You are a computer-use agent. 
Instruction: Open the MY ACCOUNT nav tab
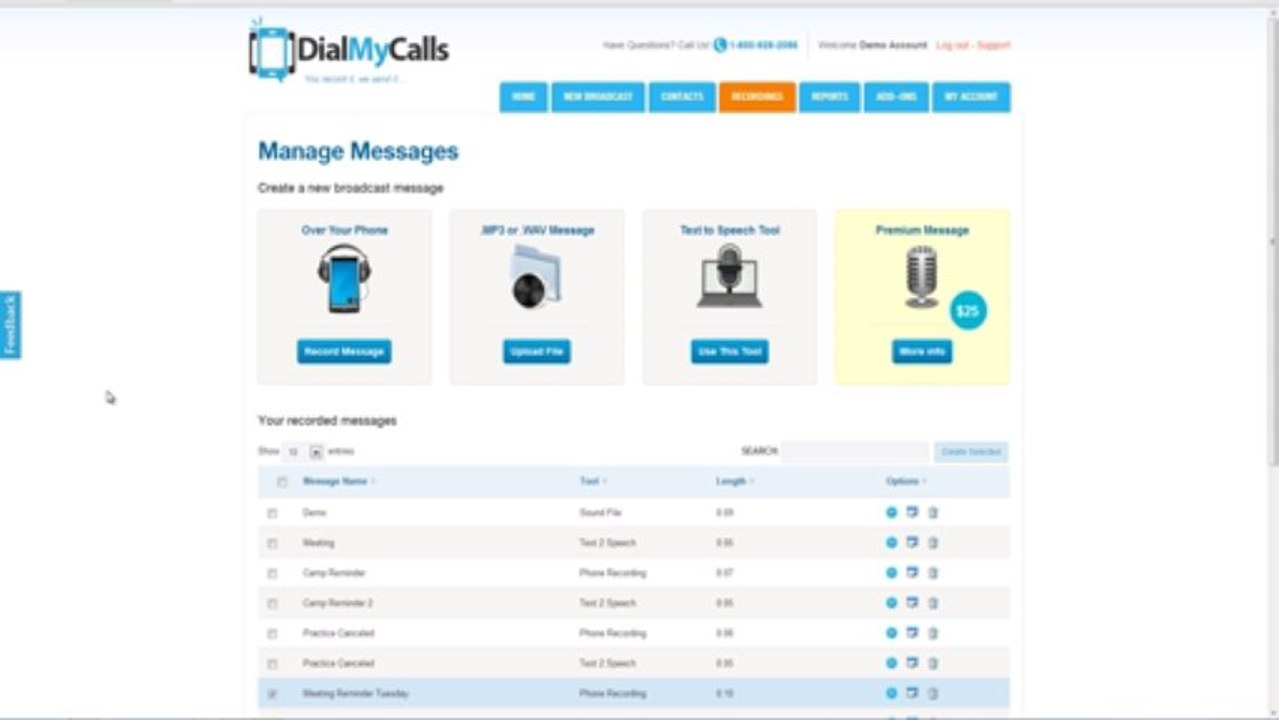pyautogui.click(x=971, y=97)
